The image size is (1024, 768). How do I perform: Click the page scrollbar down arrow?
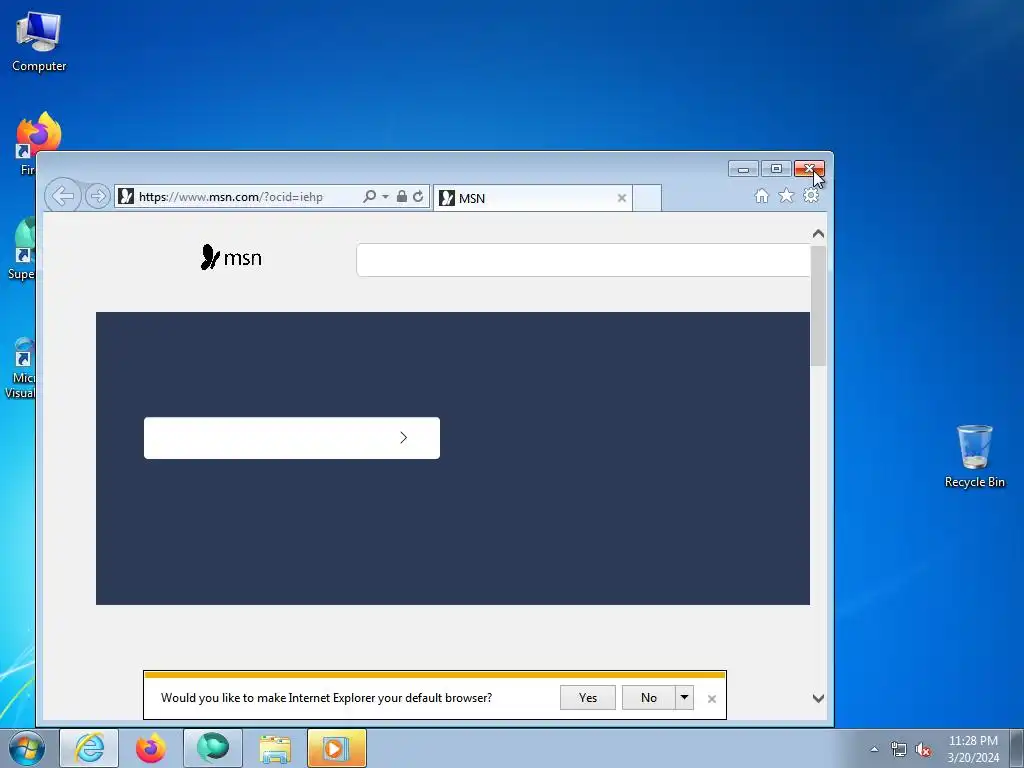[818, 698]
